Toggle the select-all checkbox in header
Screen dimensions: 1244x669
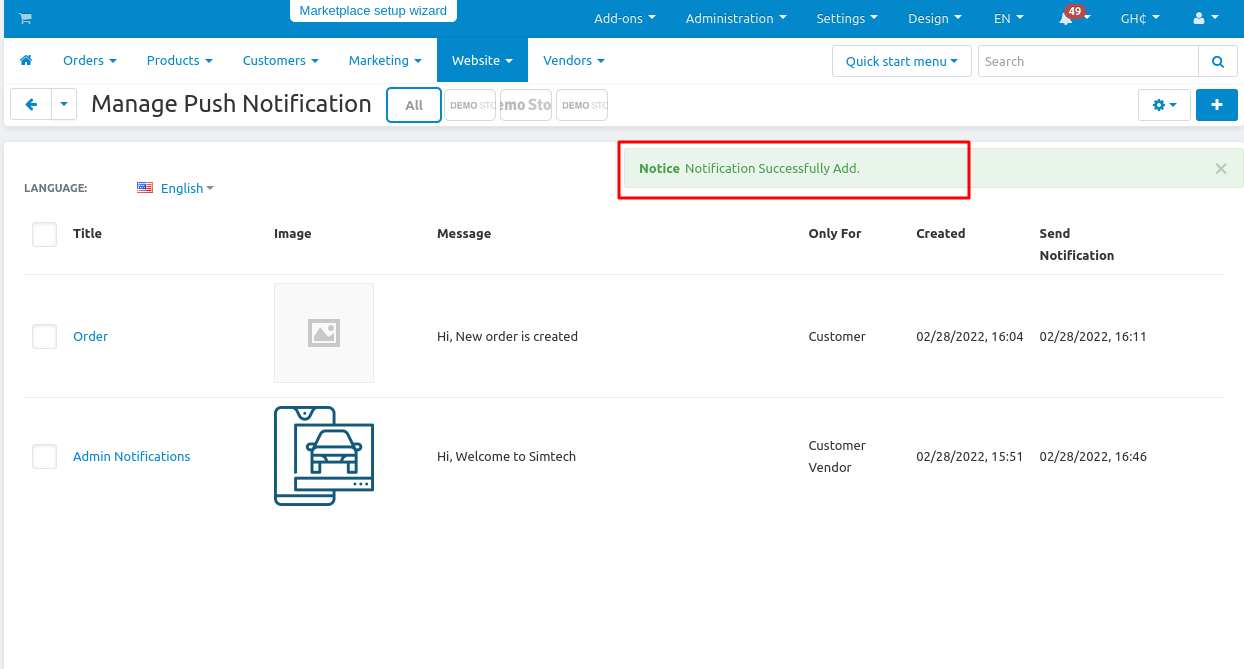point(45,234)
